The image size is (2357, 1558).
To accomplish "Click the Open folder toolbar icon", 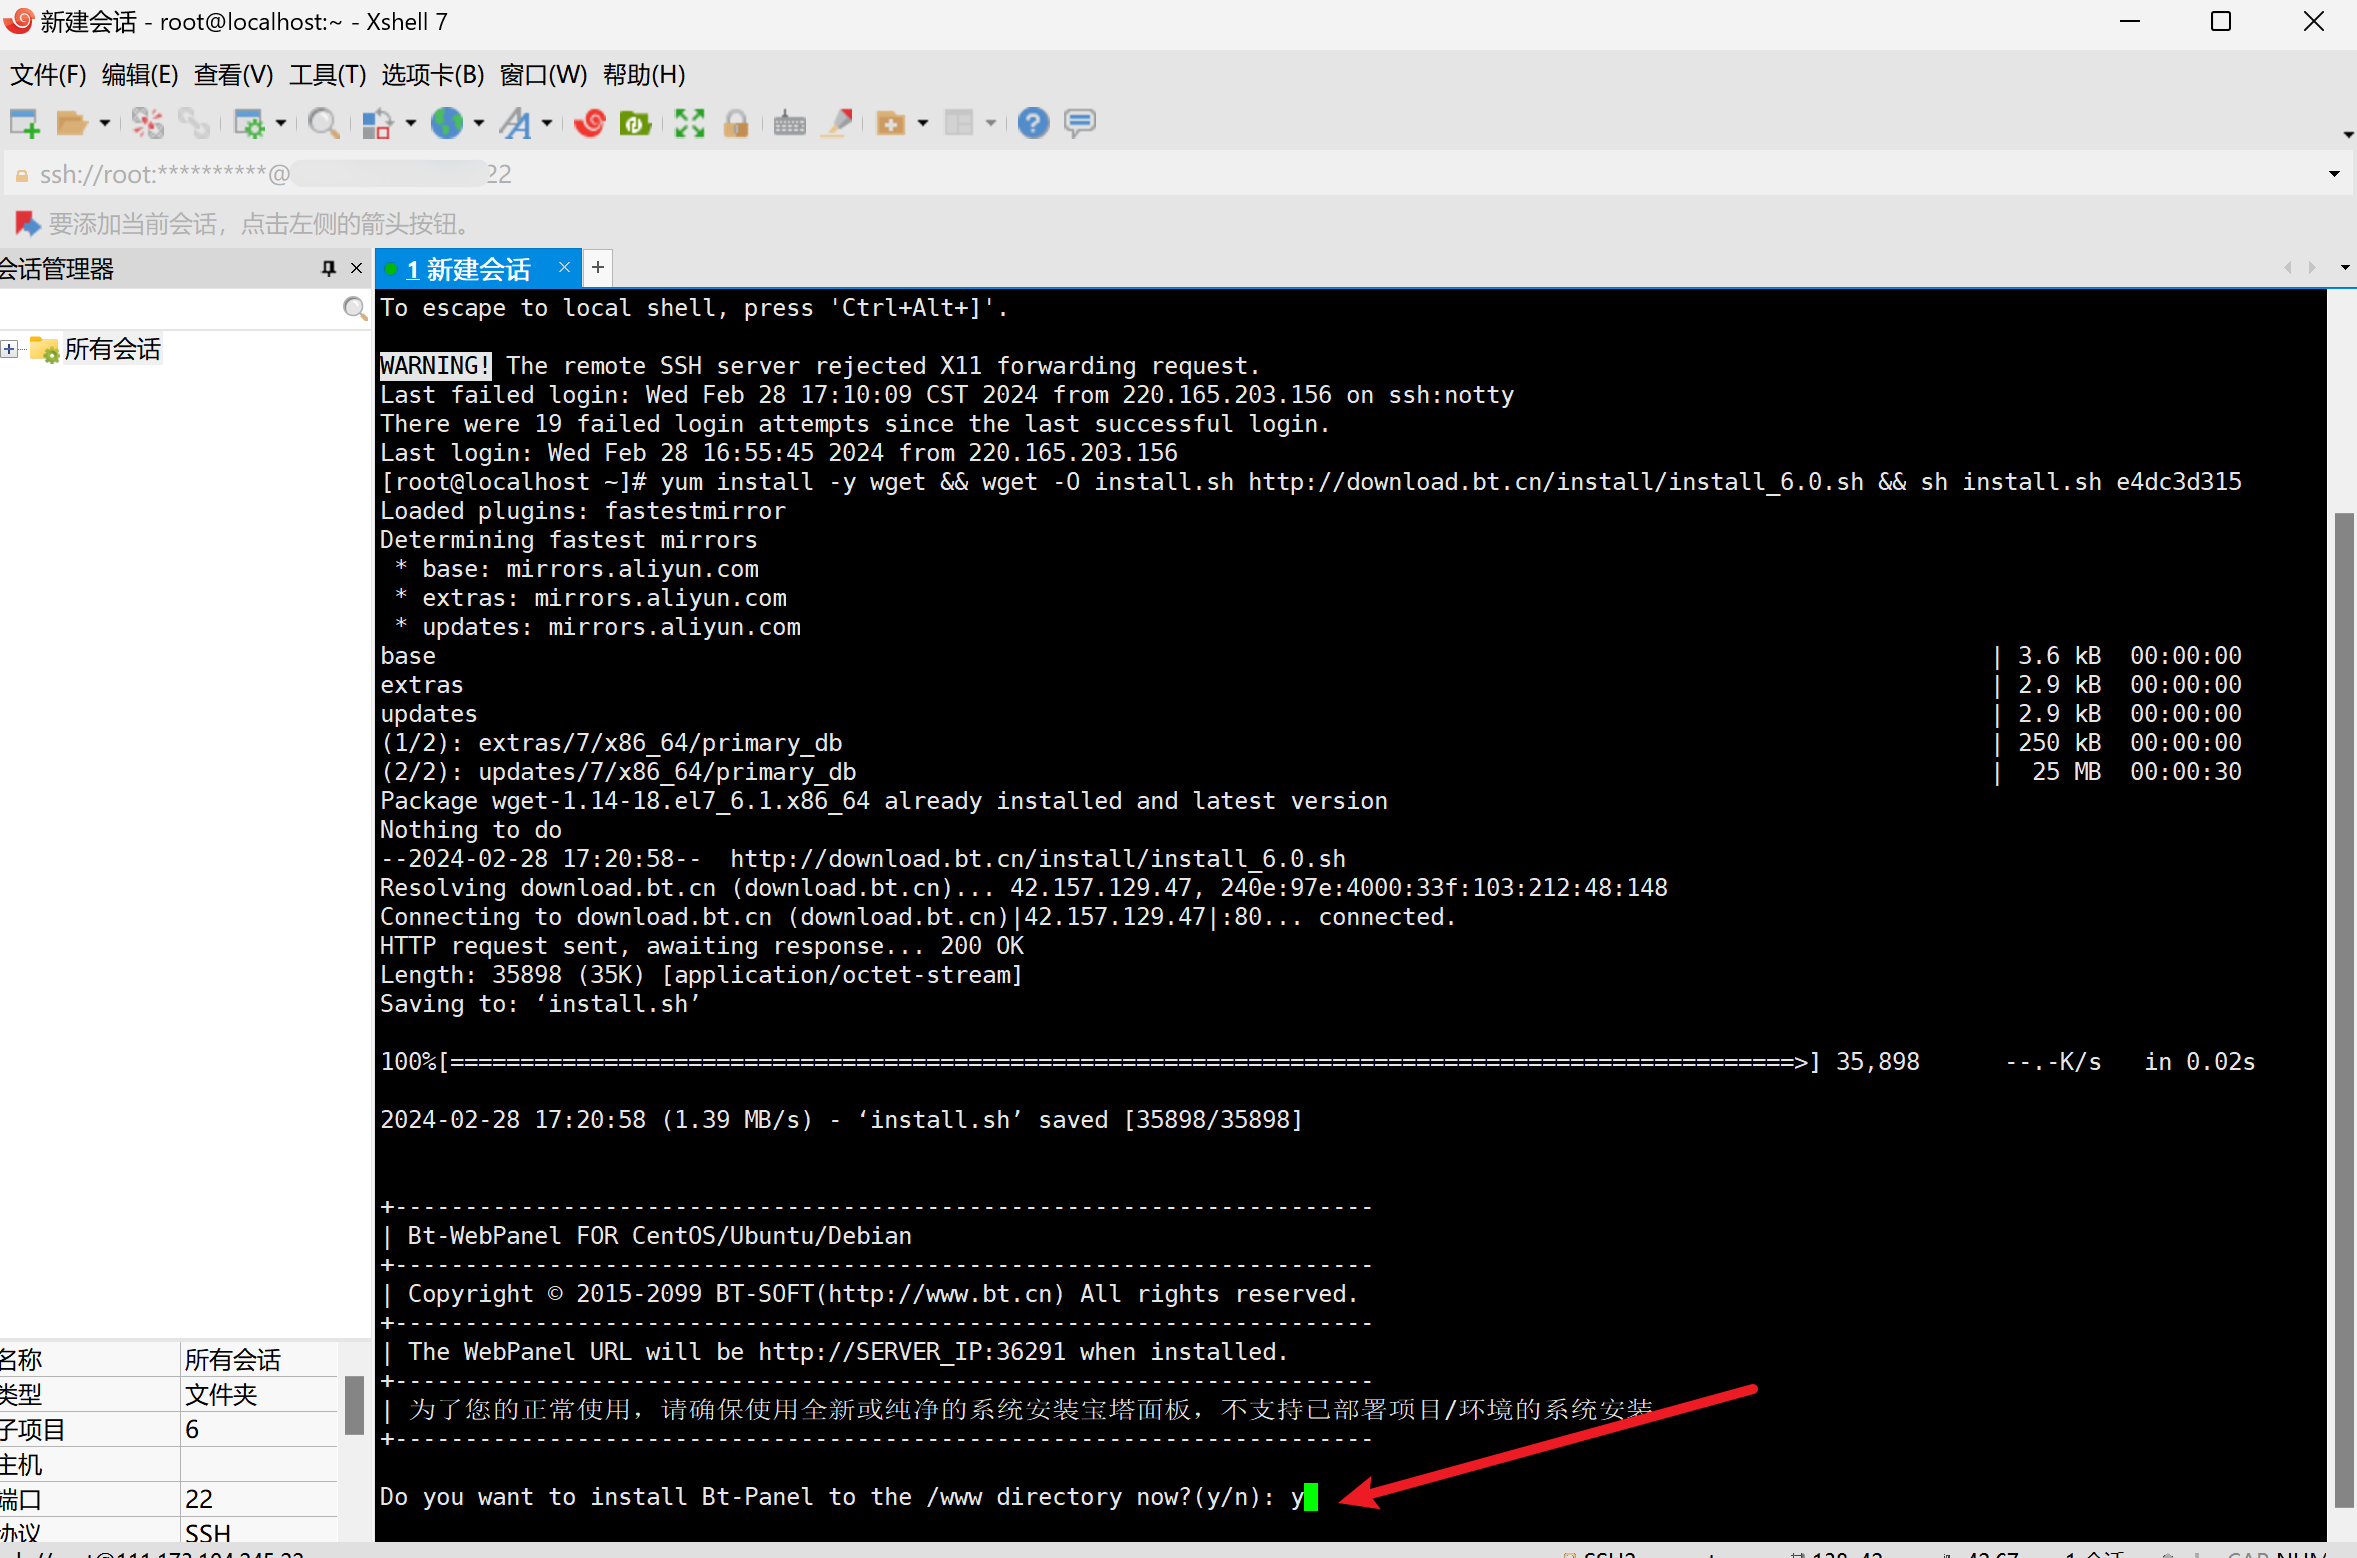I will point(71,123).
